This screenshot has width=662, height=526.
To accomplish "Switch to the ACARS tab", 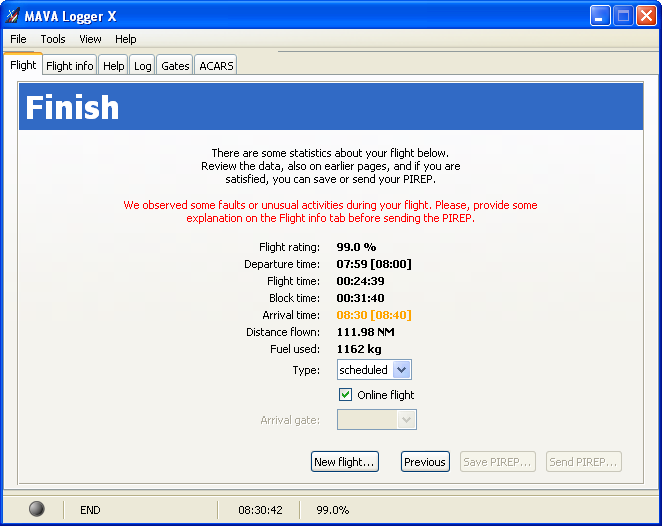I will click(216, 66).
